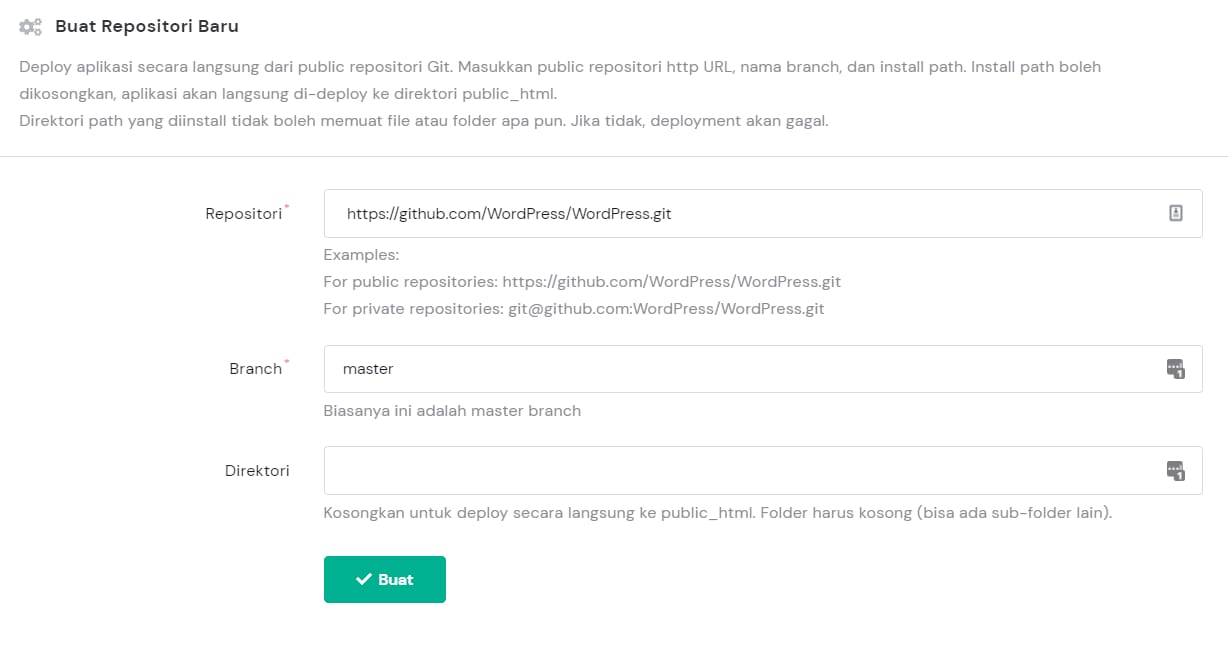Screen dimensions: 1228x651
Task: Click the Branch field label
Action: click(x=255, y=369)
